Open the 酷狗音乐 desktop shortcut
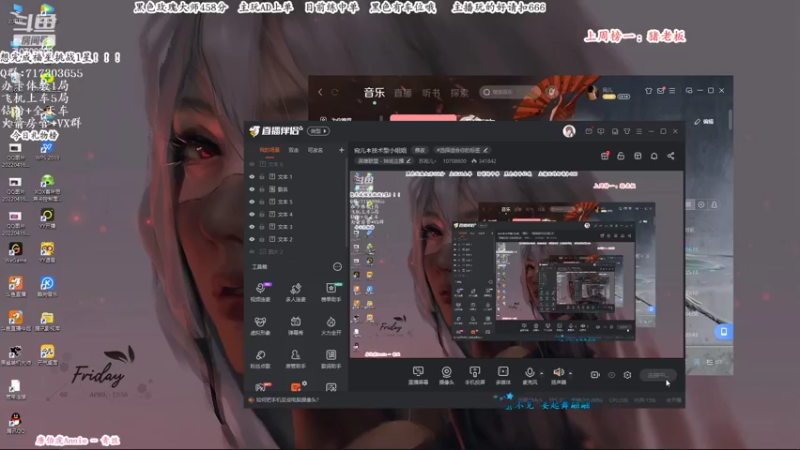This screenshot has height=450, width=800. click(x=47, y=286)
